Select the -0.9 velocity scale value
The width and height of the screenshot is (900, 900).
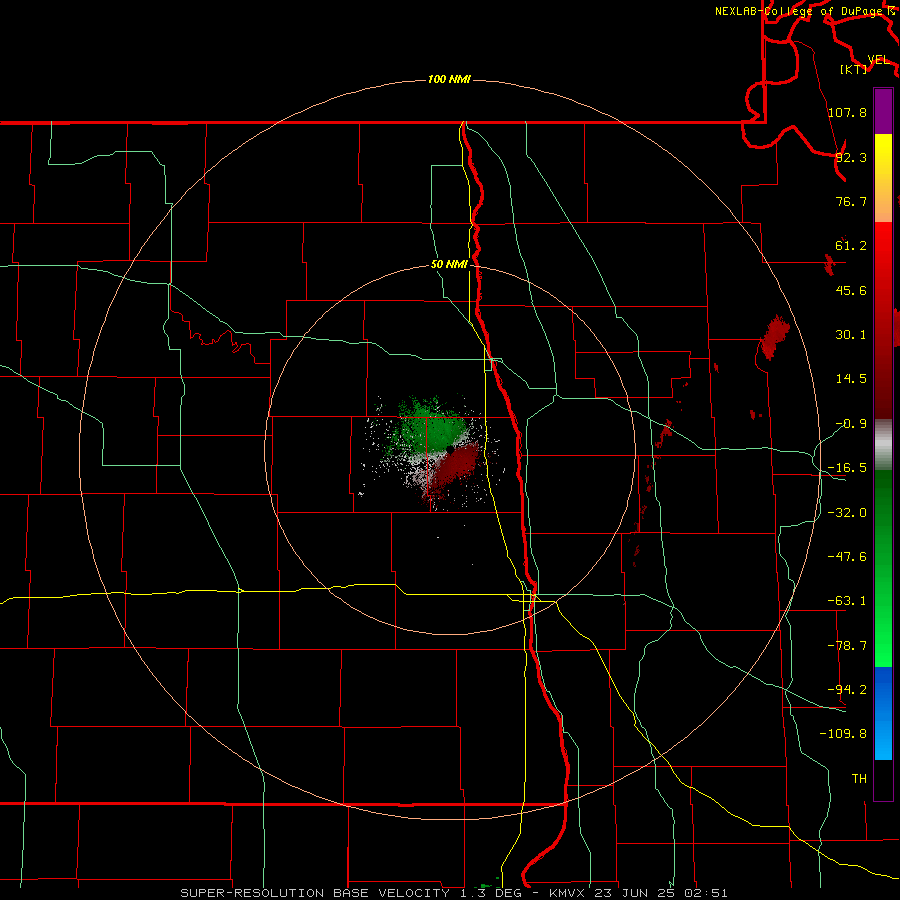click(x=851, y=424)
